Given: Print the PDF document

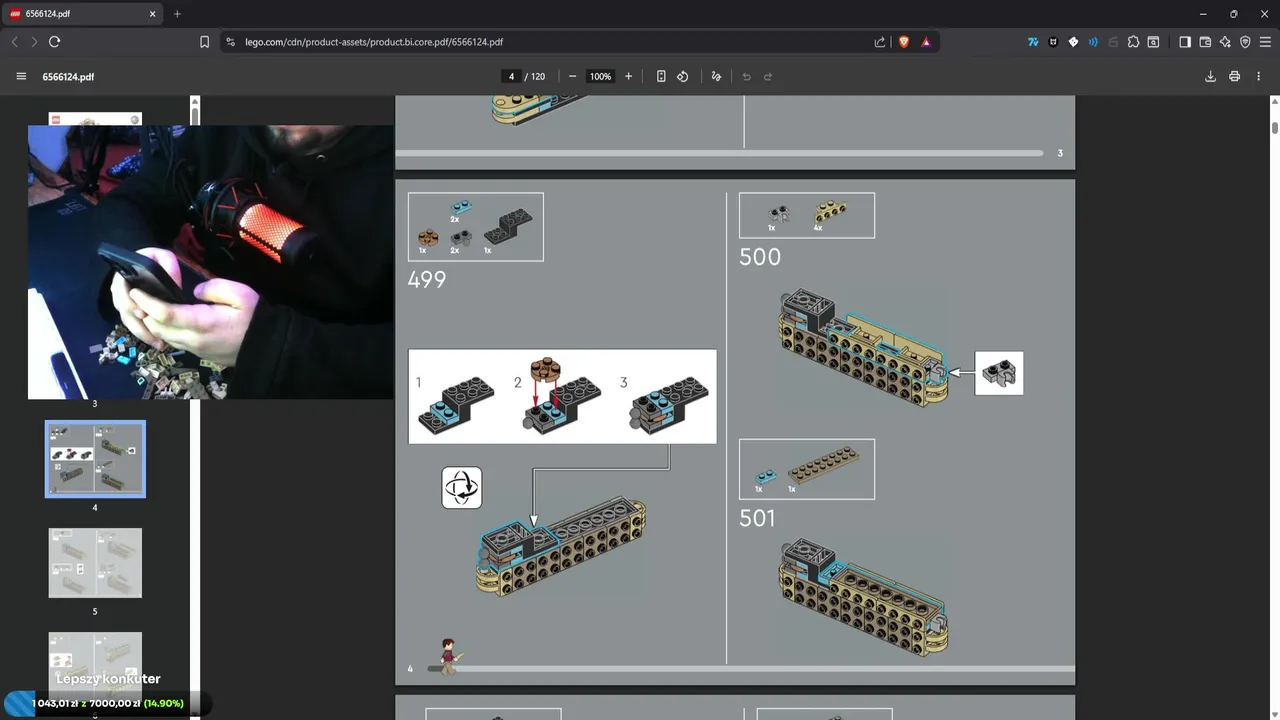Looking at the screenshot, I should click(x=1234, y=77).
